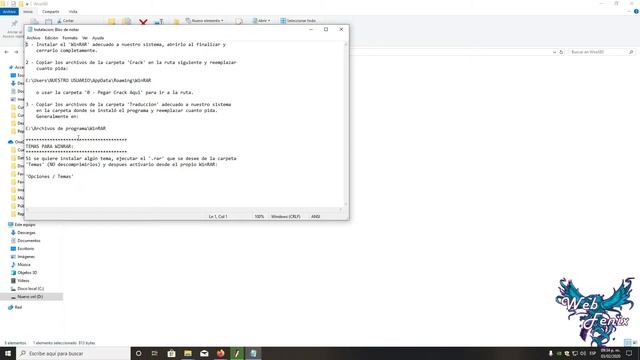This screenshot has height=360, width=640.
Task: Click OneDrive cloud icon in navigation pane
Action: click(x=11, y=142)
